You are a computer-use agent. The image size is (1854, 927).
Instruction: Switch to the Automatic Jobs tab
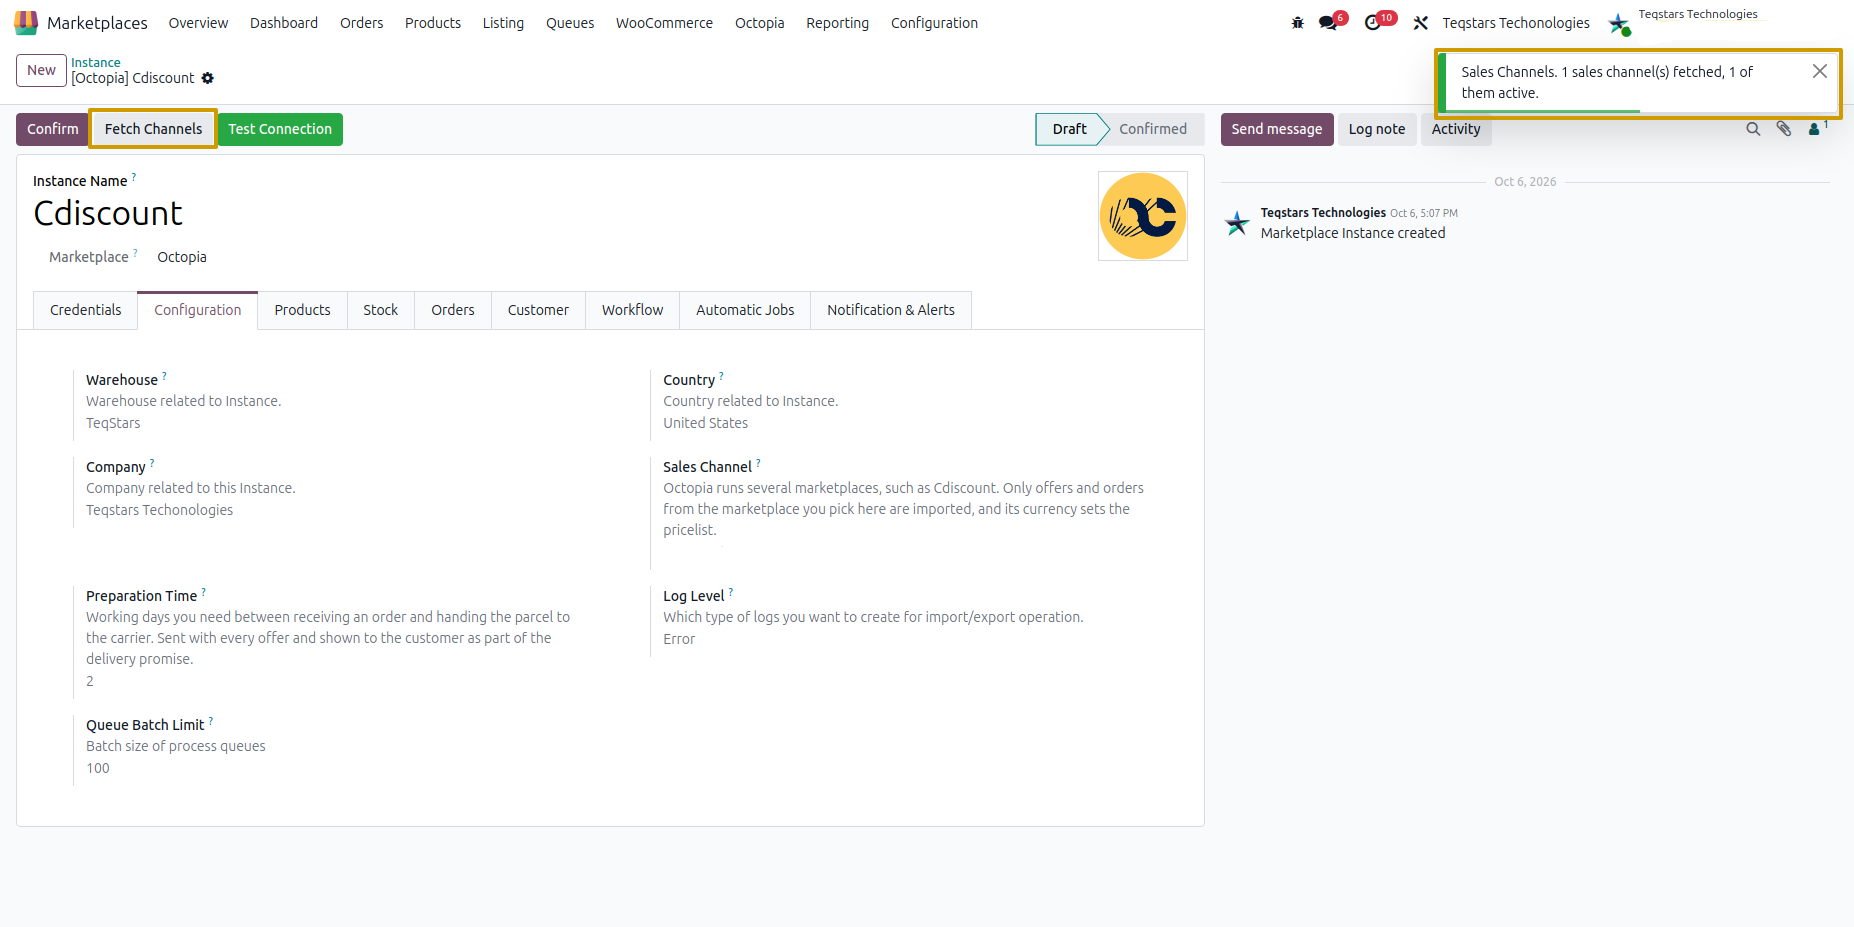745,310
